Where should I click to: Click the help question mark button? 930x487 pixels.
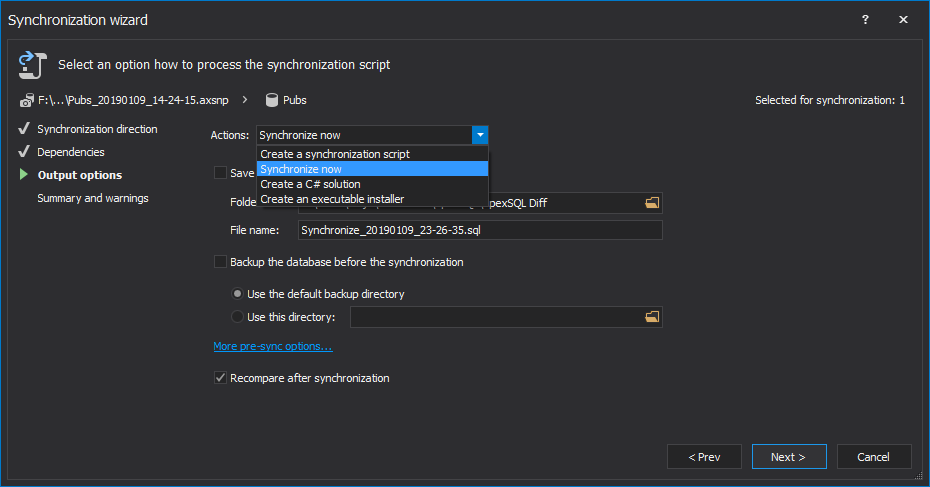tap(865, 20)
